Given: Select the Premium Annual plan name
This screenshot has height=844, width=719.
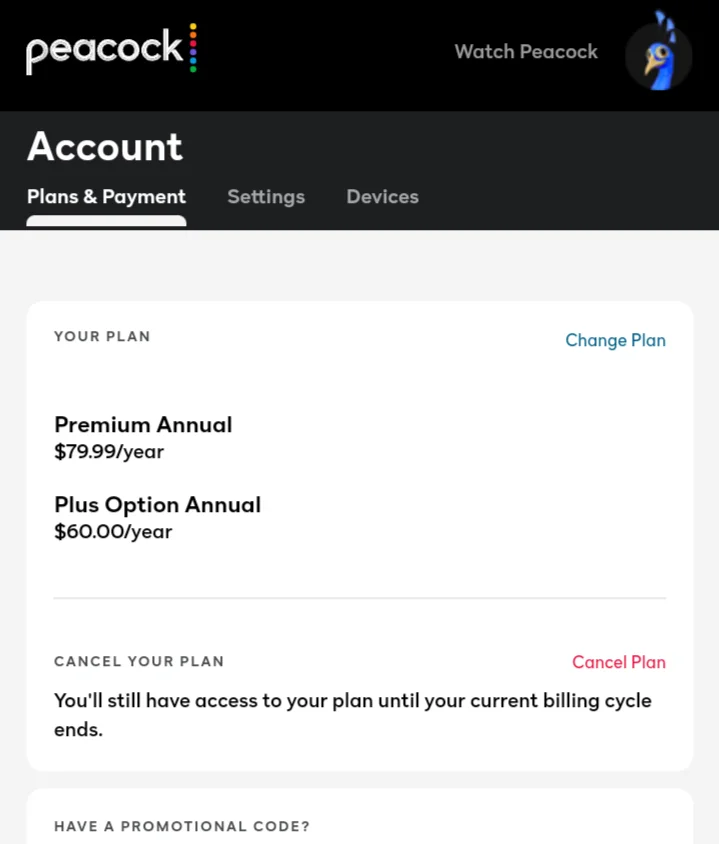Looking at the screenshot, I should [x=143, y=424].
